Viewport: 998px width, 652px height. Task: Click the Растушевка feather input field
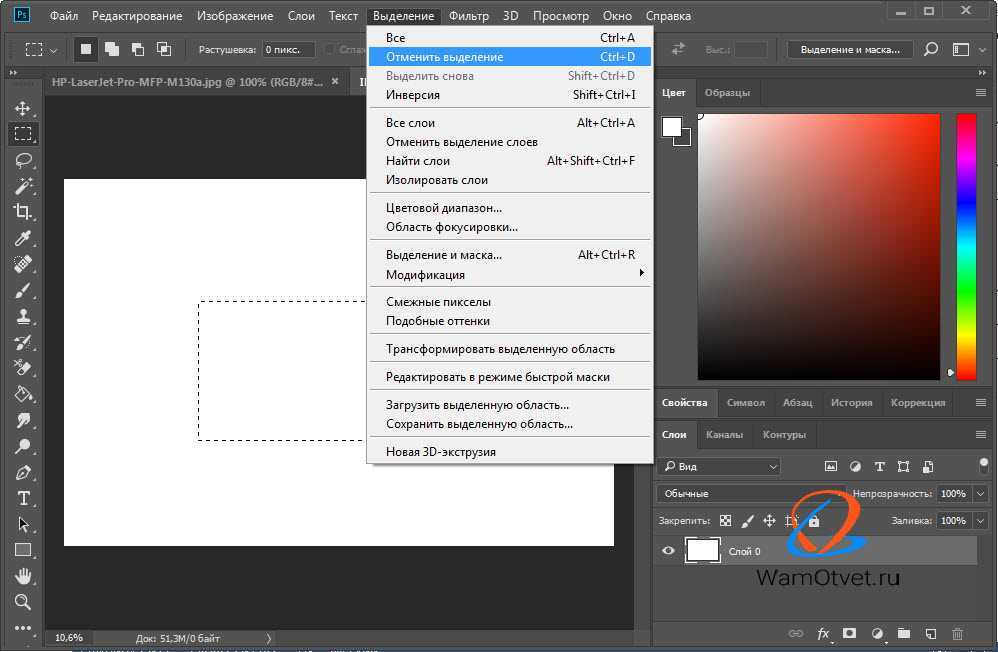point(288,49)
